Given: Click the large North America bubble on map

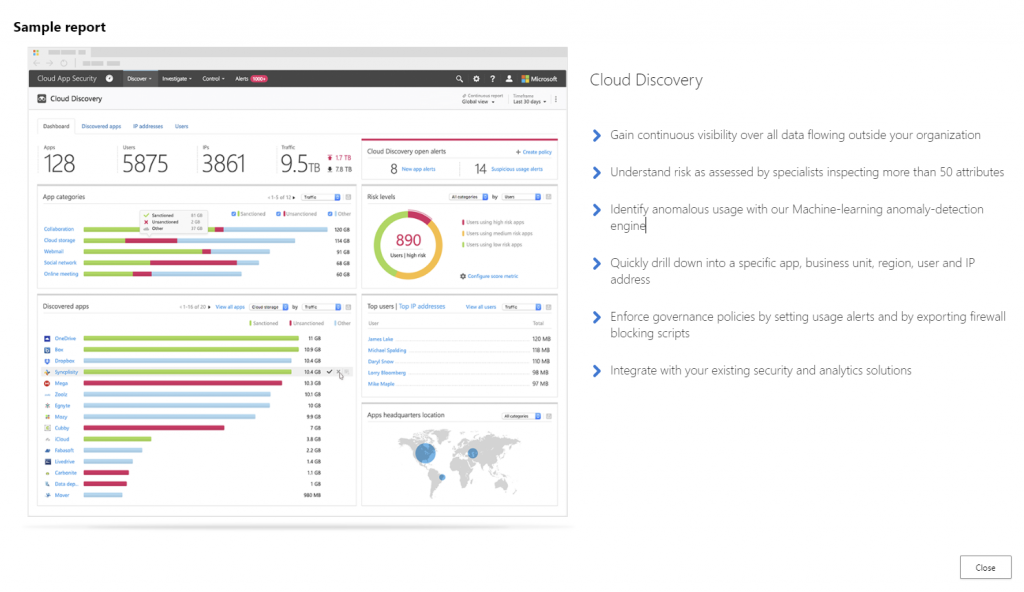Looking at the screenshot, I should pyautogui.click(x=425, y=452).
